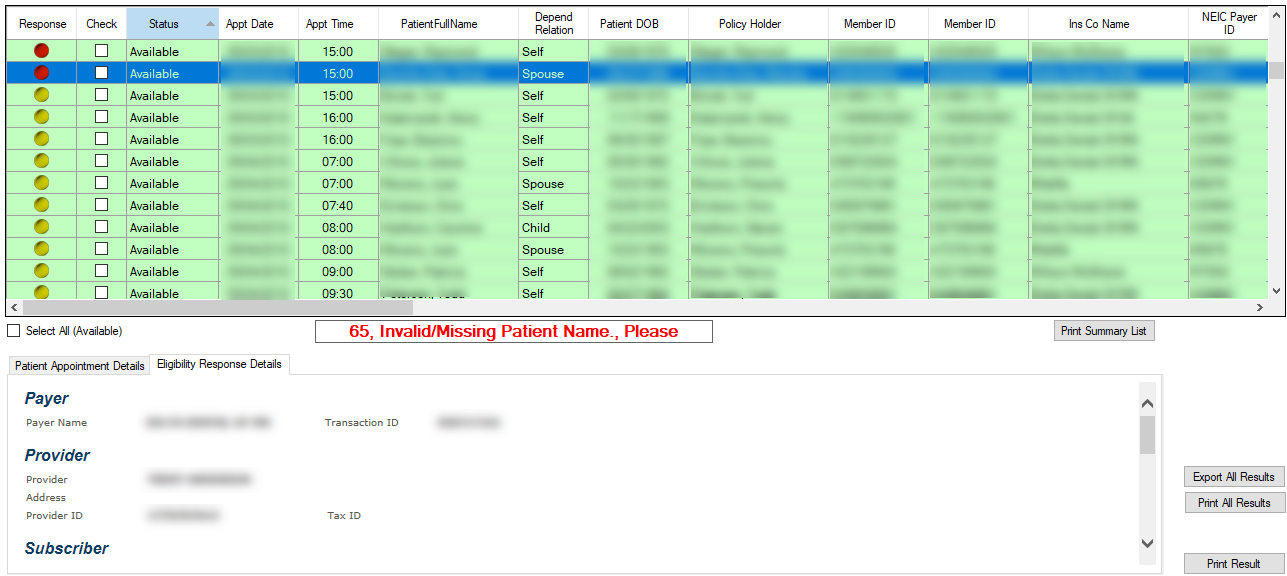Image resolution: width=1287 pixels, height=576 pixels.
Task: Click the yellow response indicator on the 09:00 row
Action: (40, 271)
